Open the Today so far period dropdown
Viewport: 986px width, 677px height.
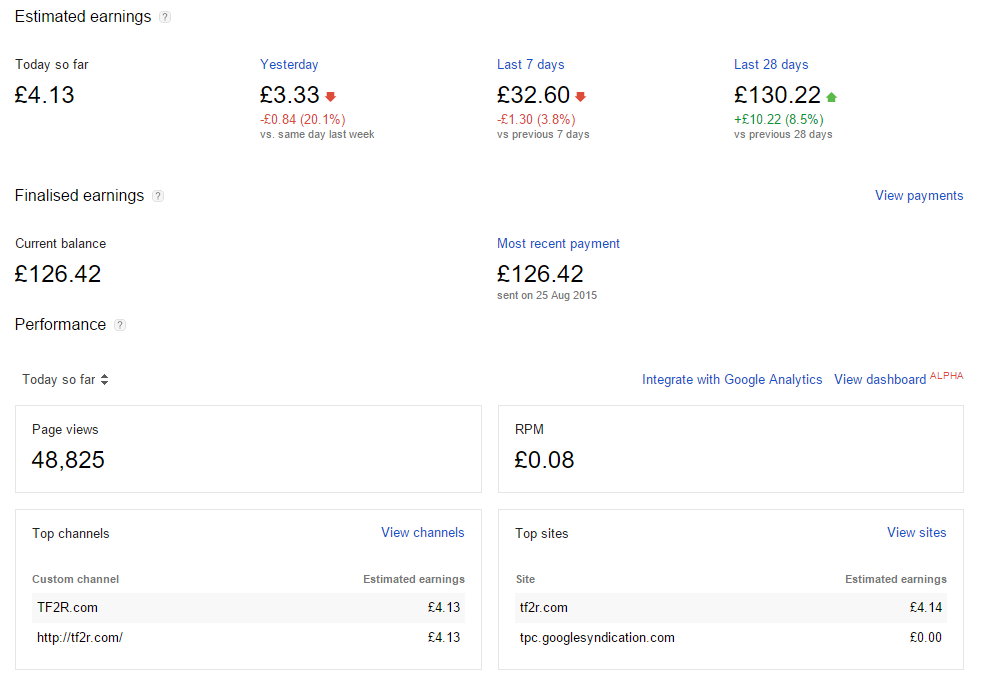pyautogui.click(x=65, y=380)
